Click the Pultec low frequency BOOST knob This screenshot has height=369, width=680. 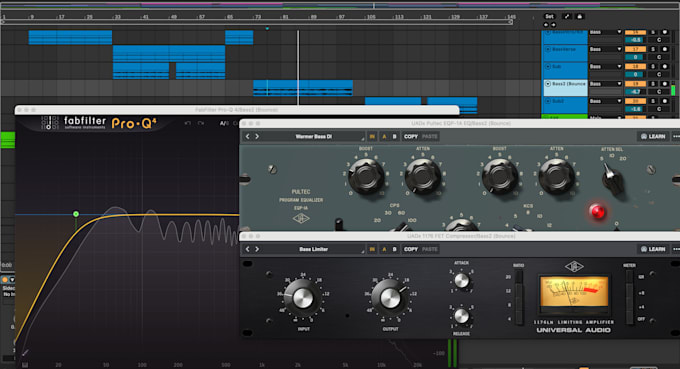[366, 176]
